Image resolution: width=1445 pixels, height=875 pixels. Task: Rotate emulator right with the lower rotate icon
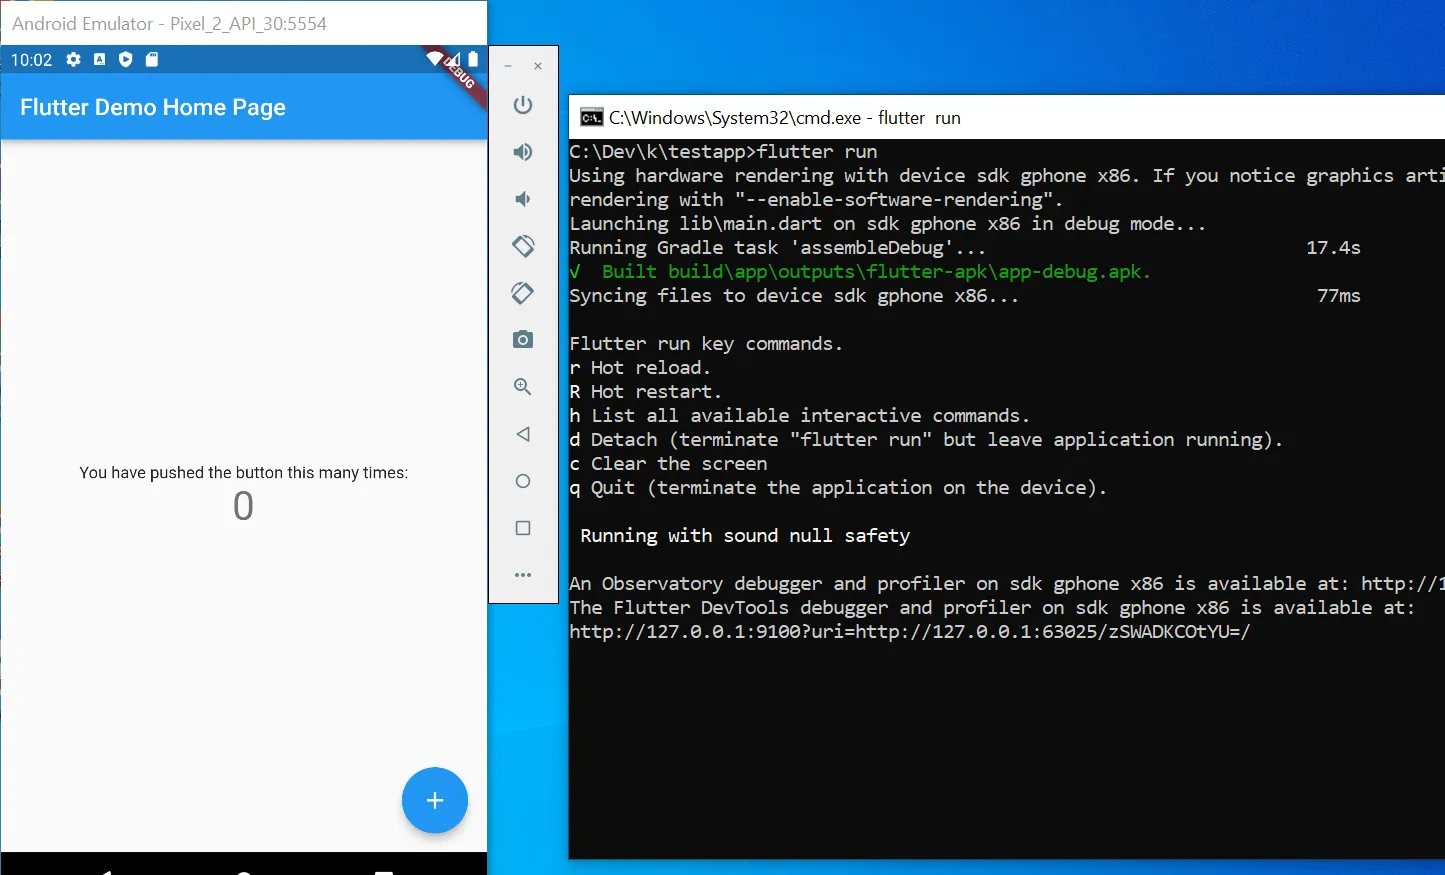point(523,293)
